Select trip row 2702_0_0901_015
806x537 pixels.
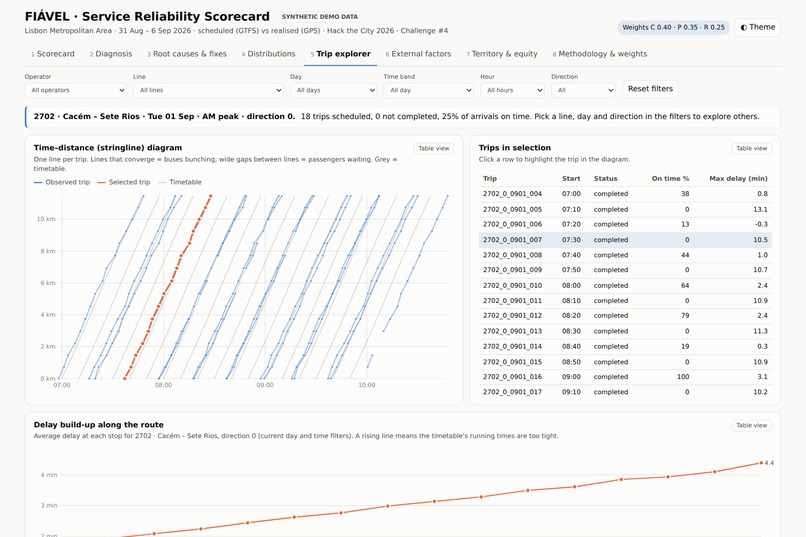tap(625, 362)
